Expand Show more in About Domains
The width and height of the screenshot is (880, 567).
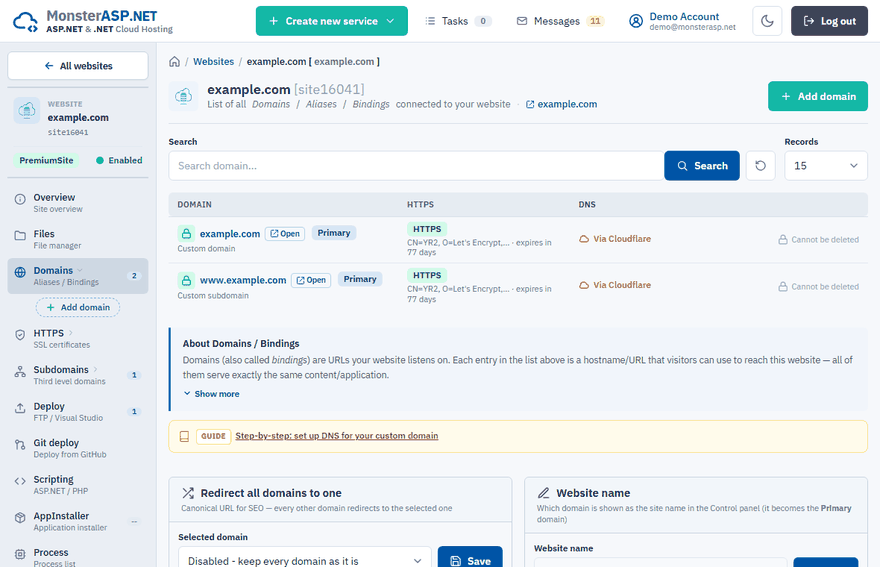212,394
